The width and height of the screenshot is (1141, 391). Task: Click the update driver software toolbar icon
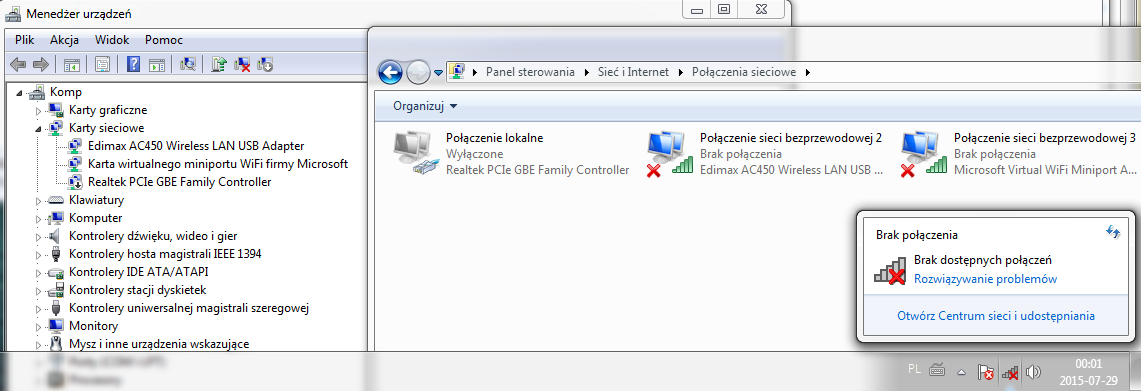(x=219, y=64)
